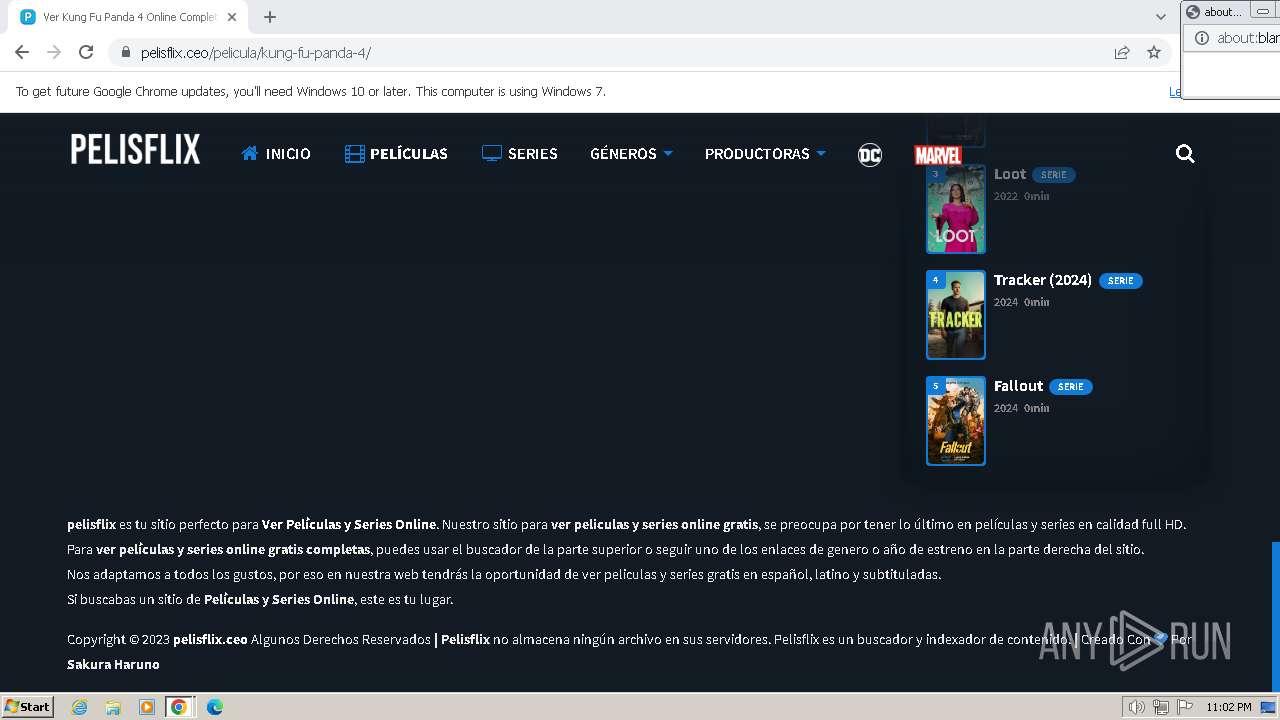Click the PELISFLIX site logo
This screenshot has height=720, width=1280.
[135, 150]
